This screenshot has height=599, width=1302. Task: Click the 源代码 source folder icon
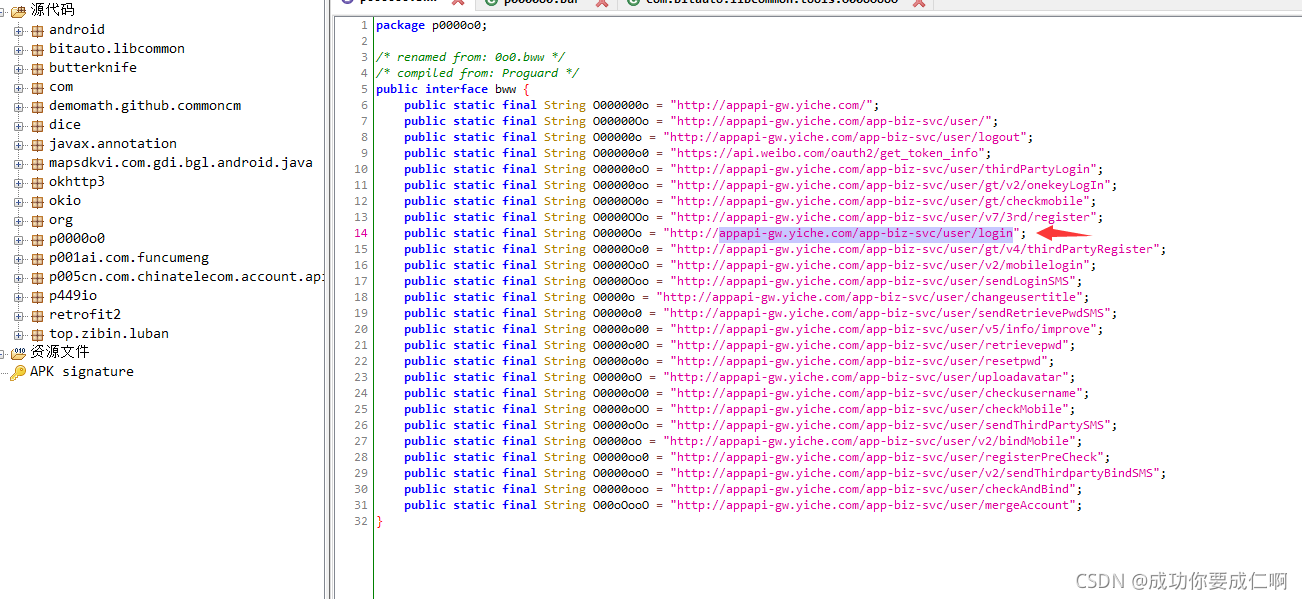point(18,11)
